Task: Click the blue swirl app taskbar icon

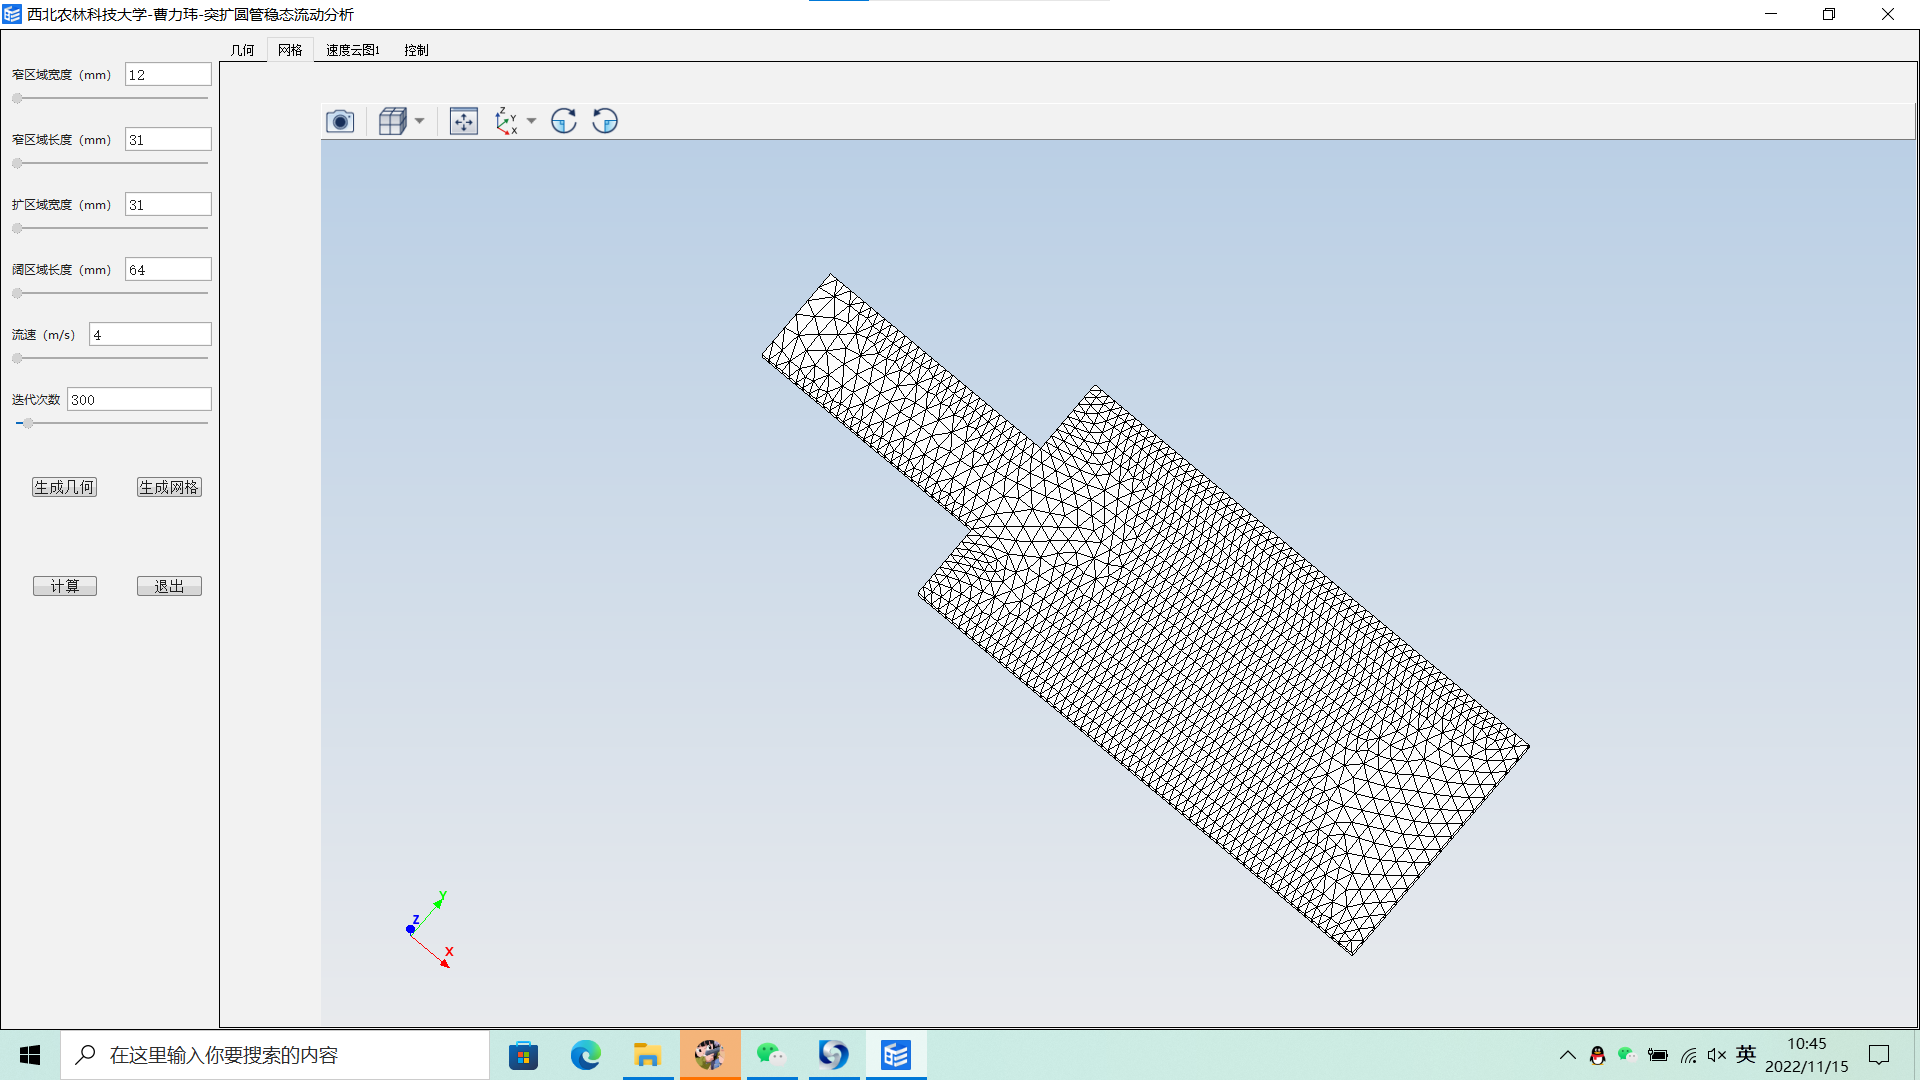Action: [x=833, y=1055]
